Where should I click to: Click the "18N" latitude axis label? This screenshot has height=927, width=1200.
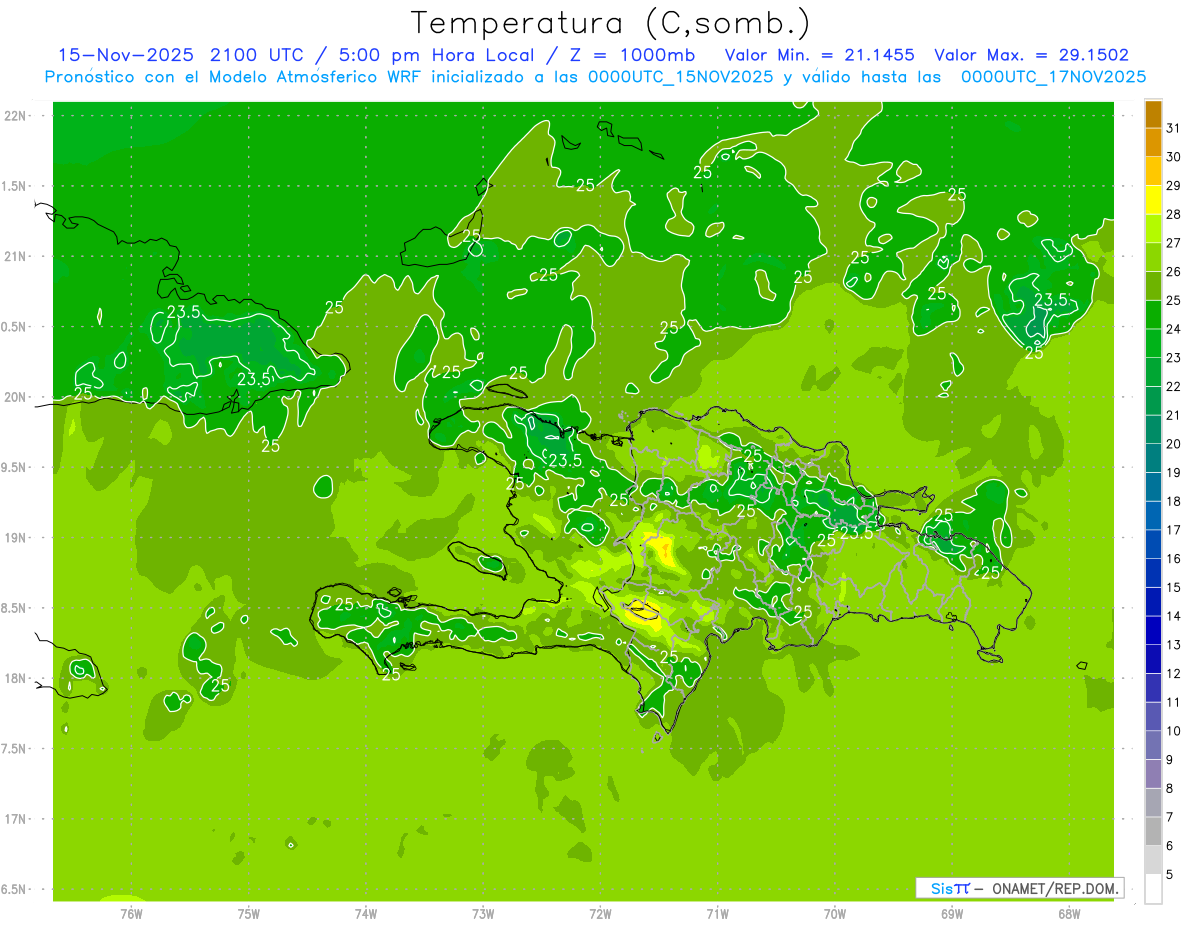[x=15, y=678]
